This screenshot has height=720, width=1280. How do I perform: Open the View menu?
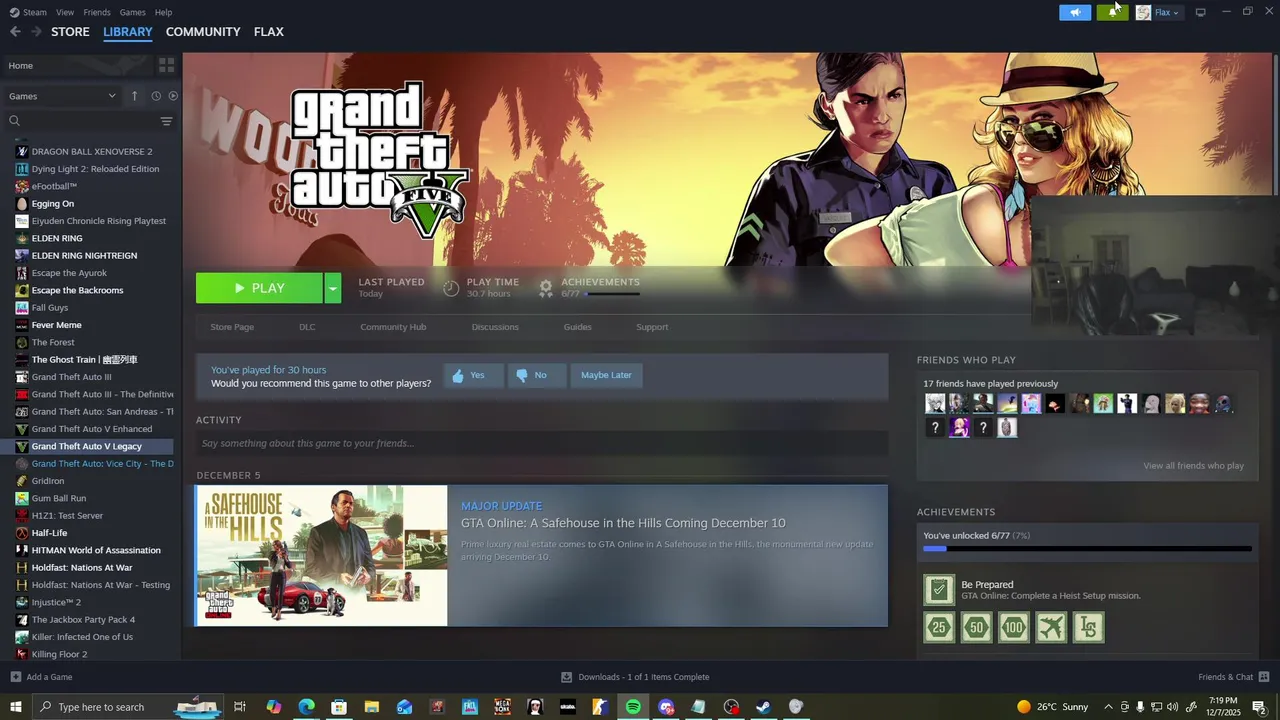[x=65, y=12]
